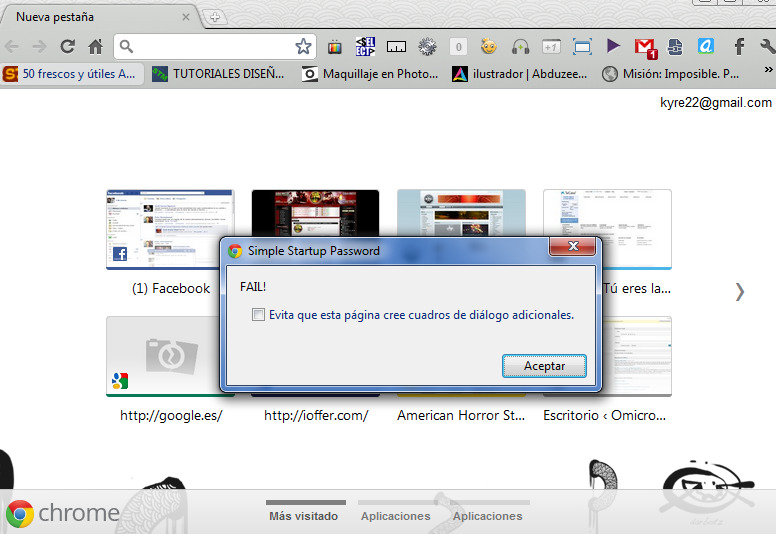Viewport: 776px width, 534px height.
Task: Open the blue letter a extension
Action: click(706, 47)
